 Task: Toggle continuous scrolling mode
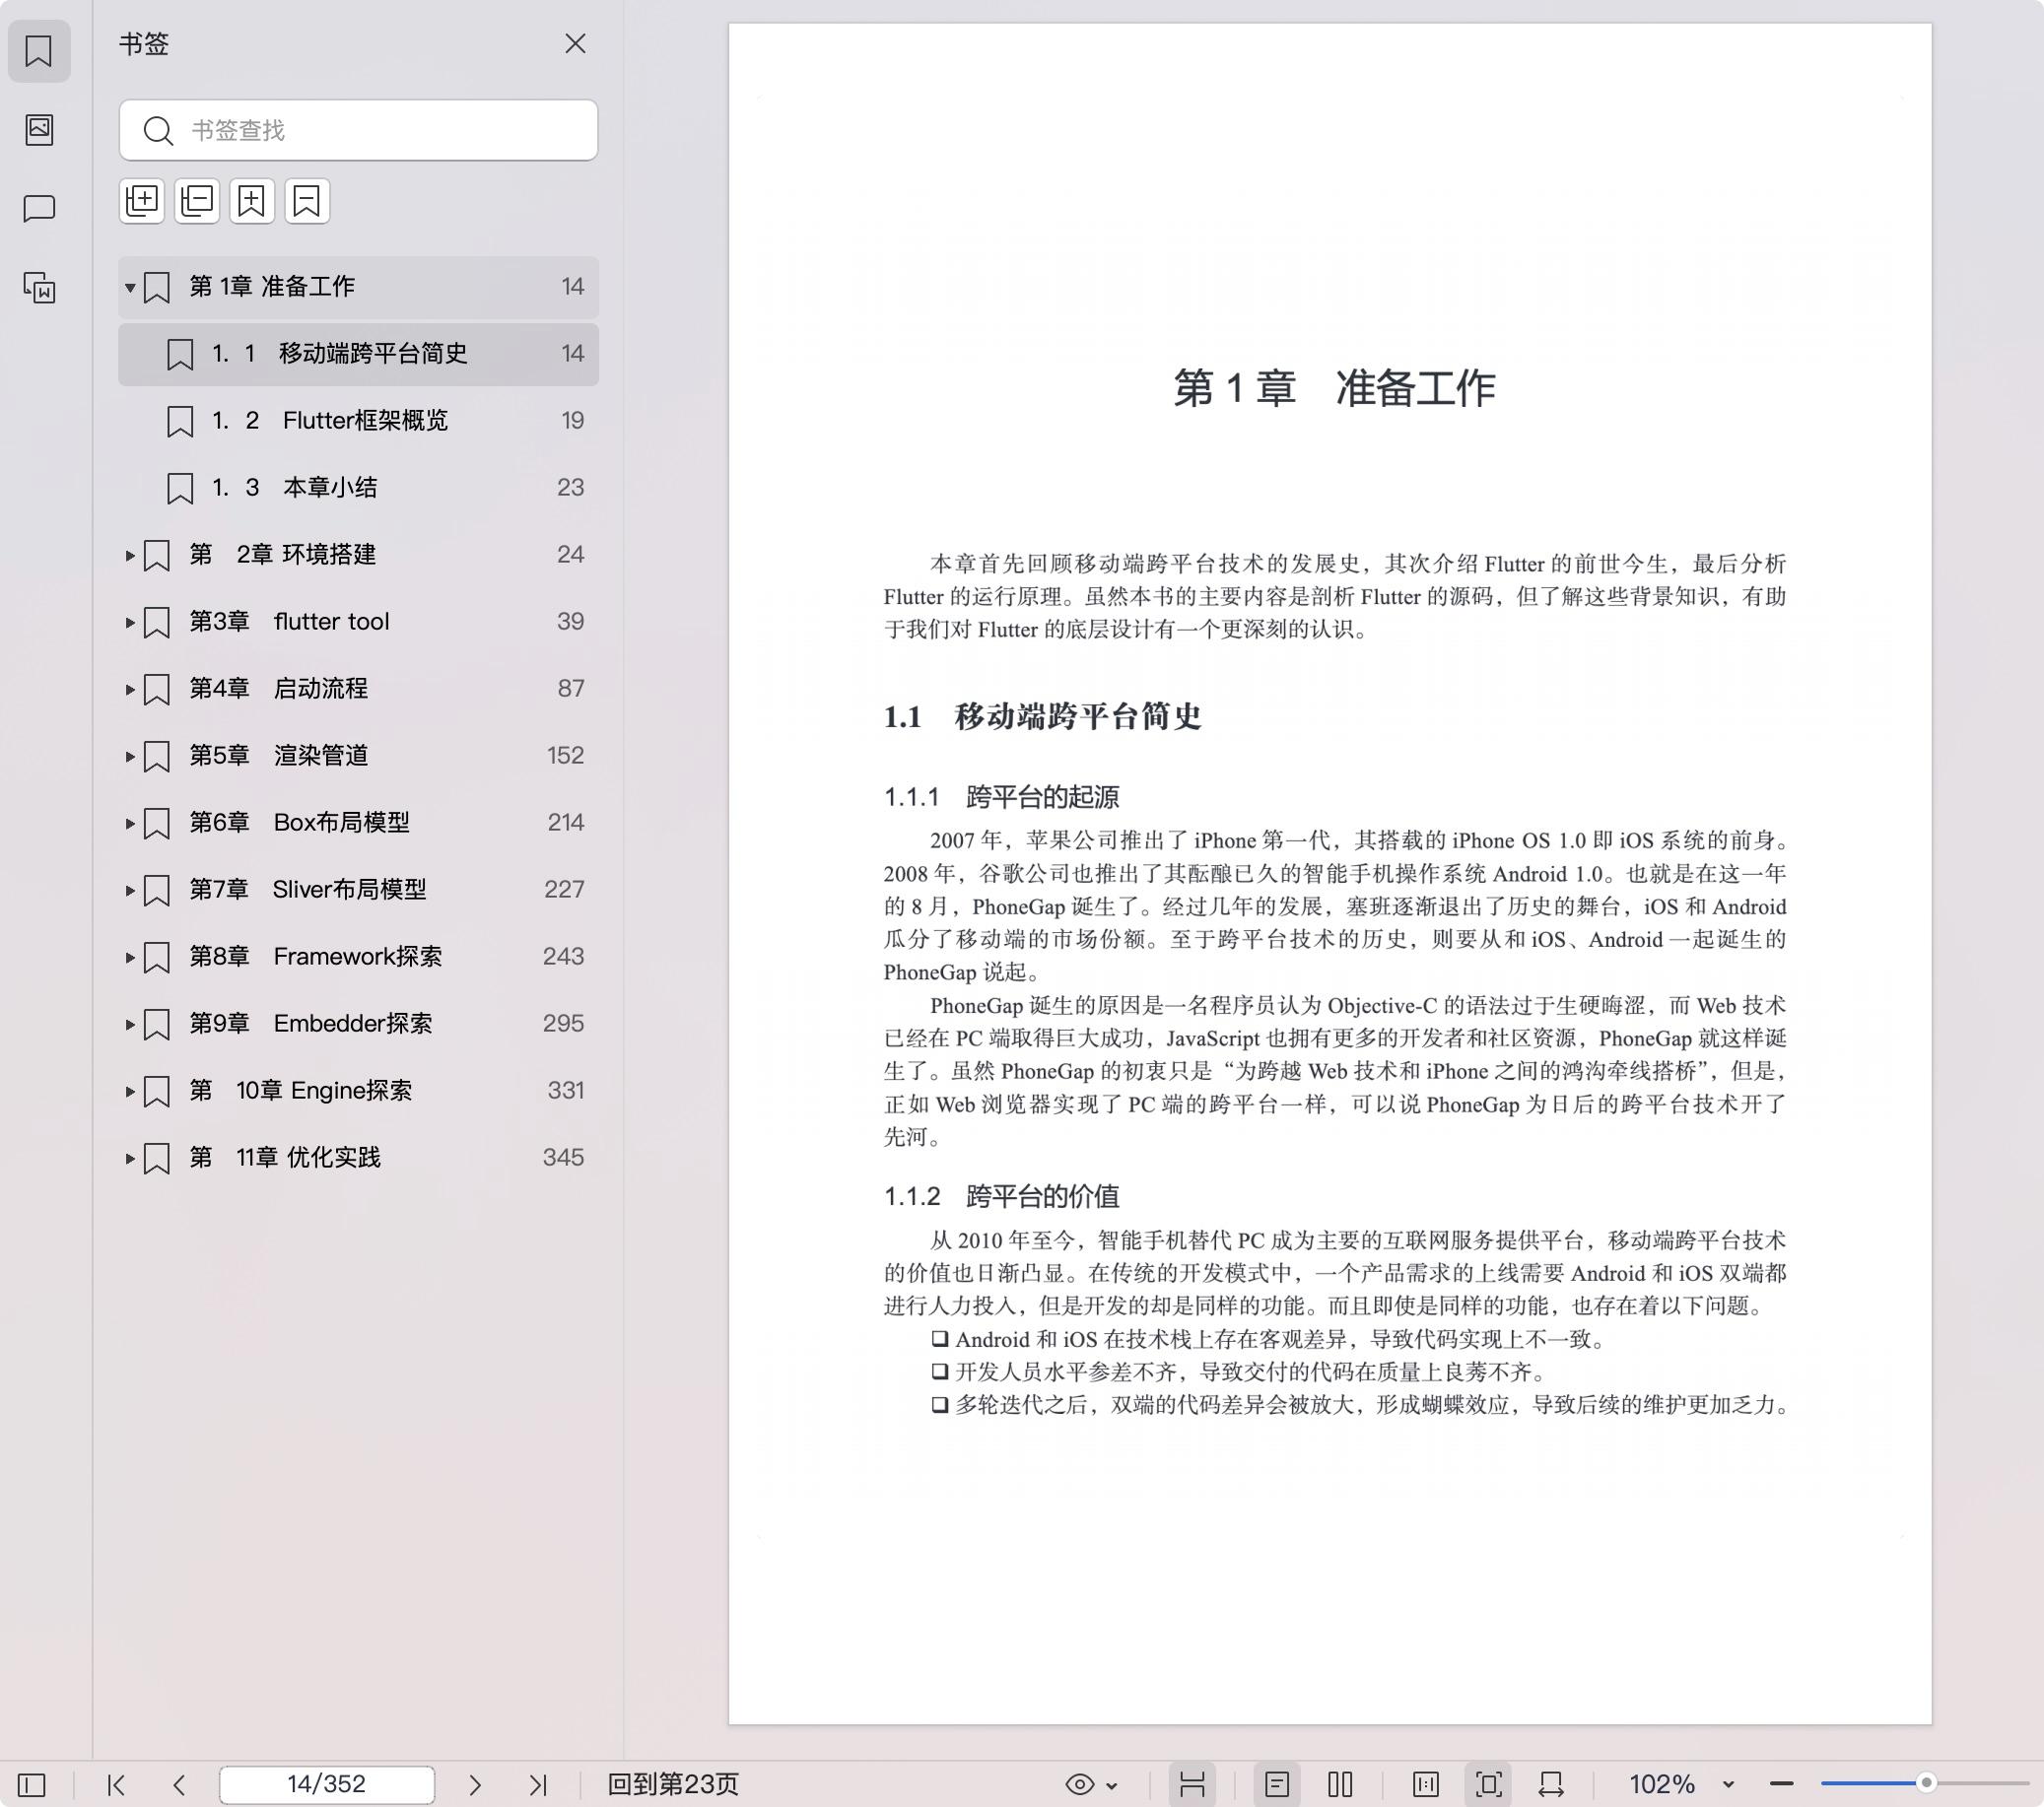[1192, 1785]
